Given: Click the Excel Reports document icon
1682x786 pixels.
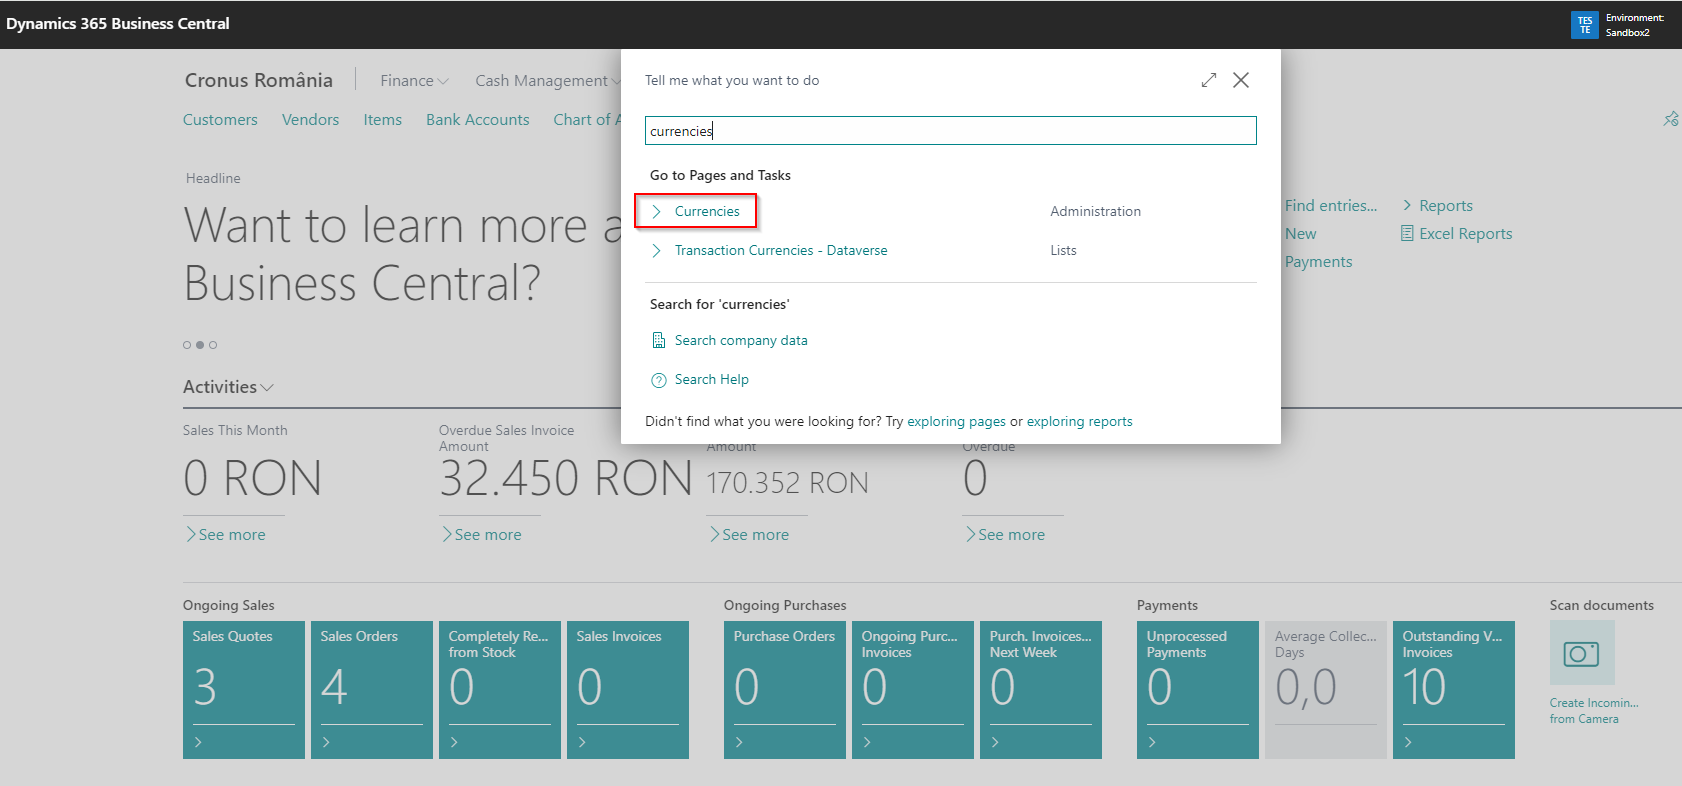Looking at the screenshot, I should pos(1407,234).
